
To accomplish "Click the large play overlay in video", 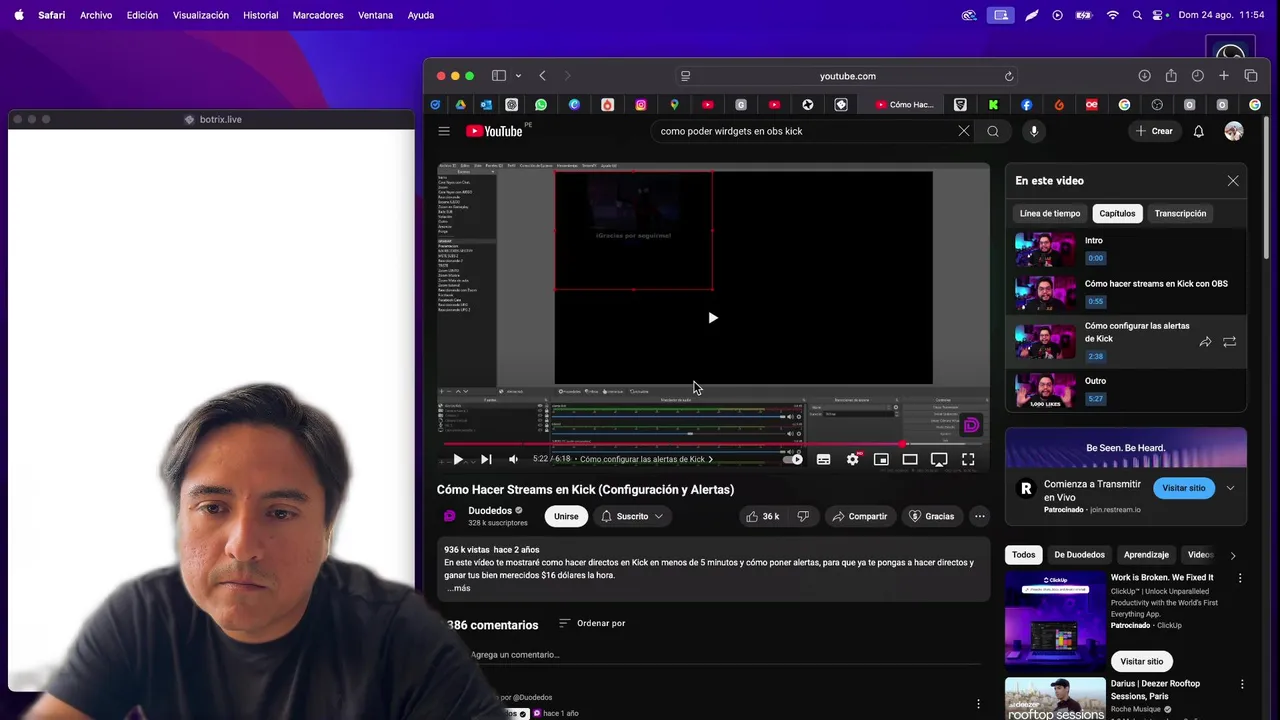I will click(x=713, y=318).
